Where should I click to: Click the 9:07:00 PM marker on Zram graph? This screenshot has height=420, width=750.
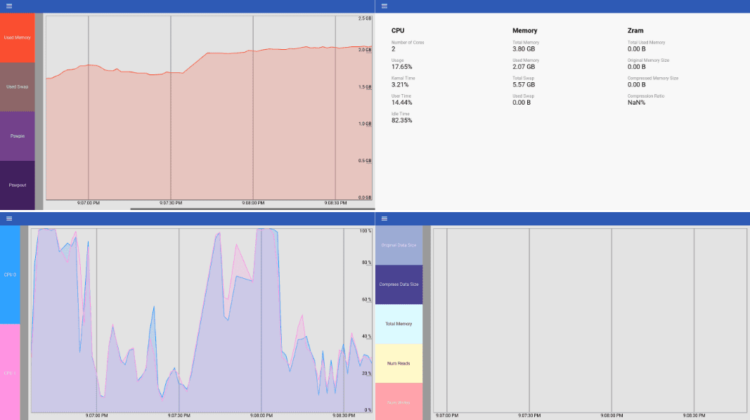click(446, 414)
